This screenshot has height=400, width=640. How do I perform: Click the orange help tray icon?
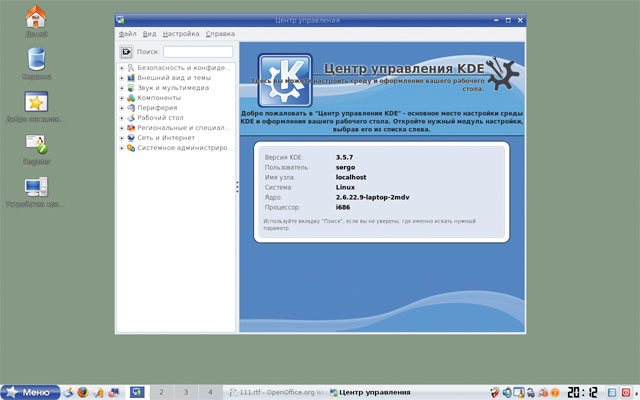click(555, 392)
